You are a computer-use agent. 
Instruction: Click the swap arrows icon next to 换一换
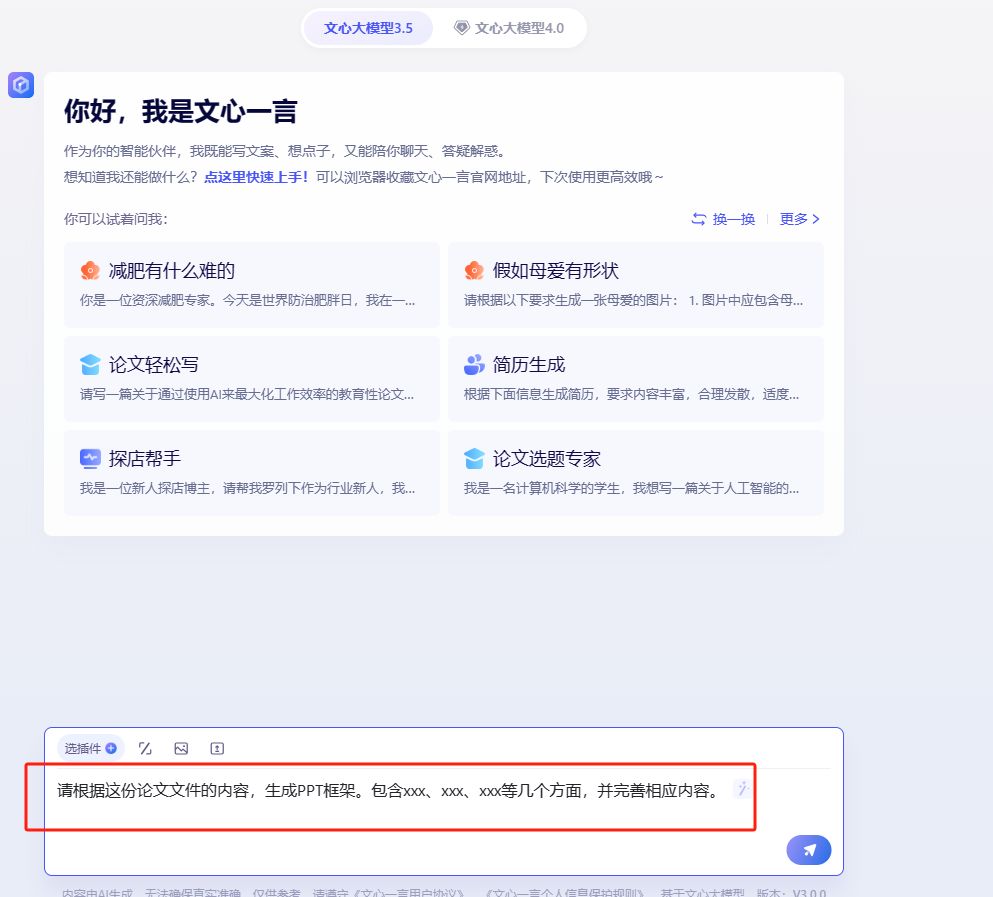pos(699,219)
